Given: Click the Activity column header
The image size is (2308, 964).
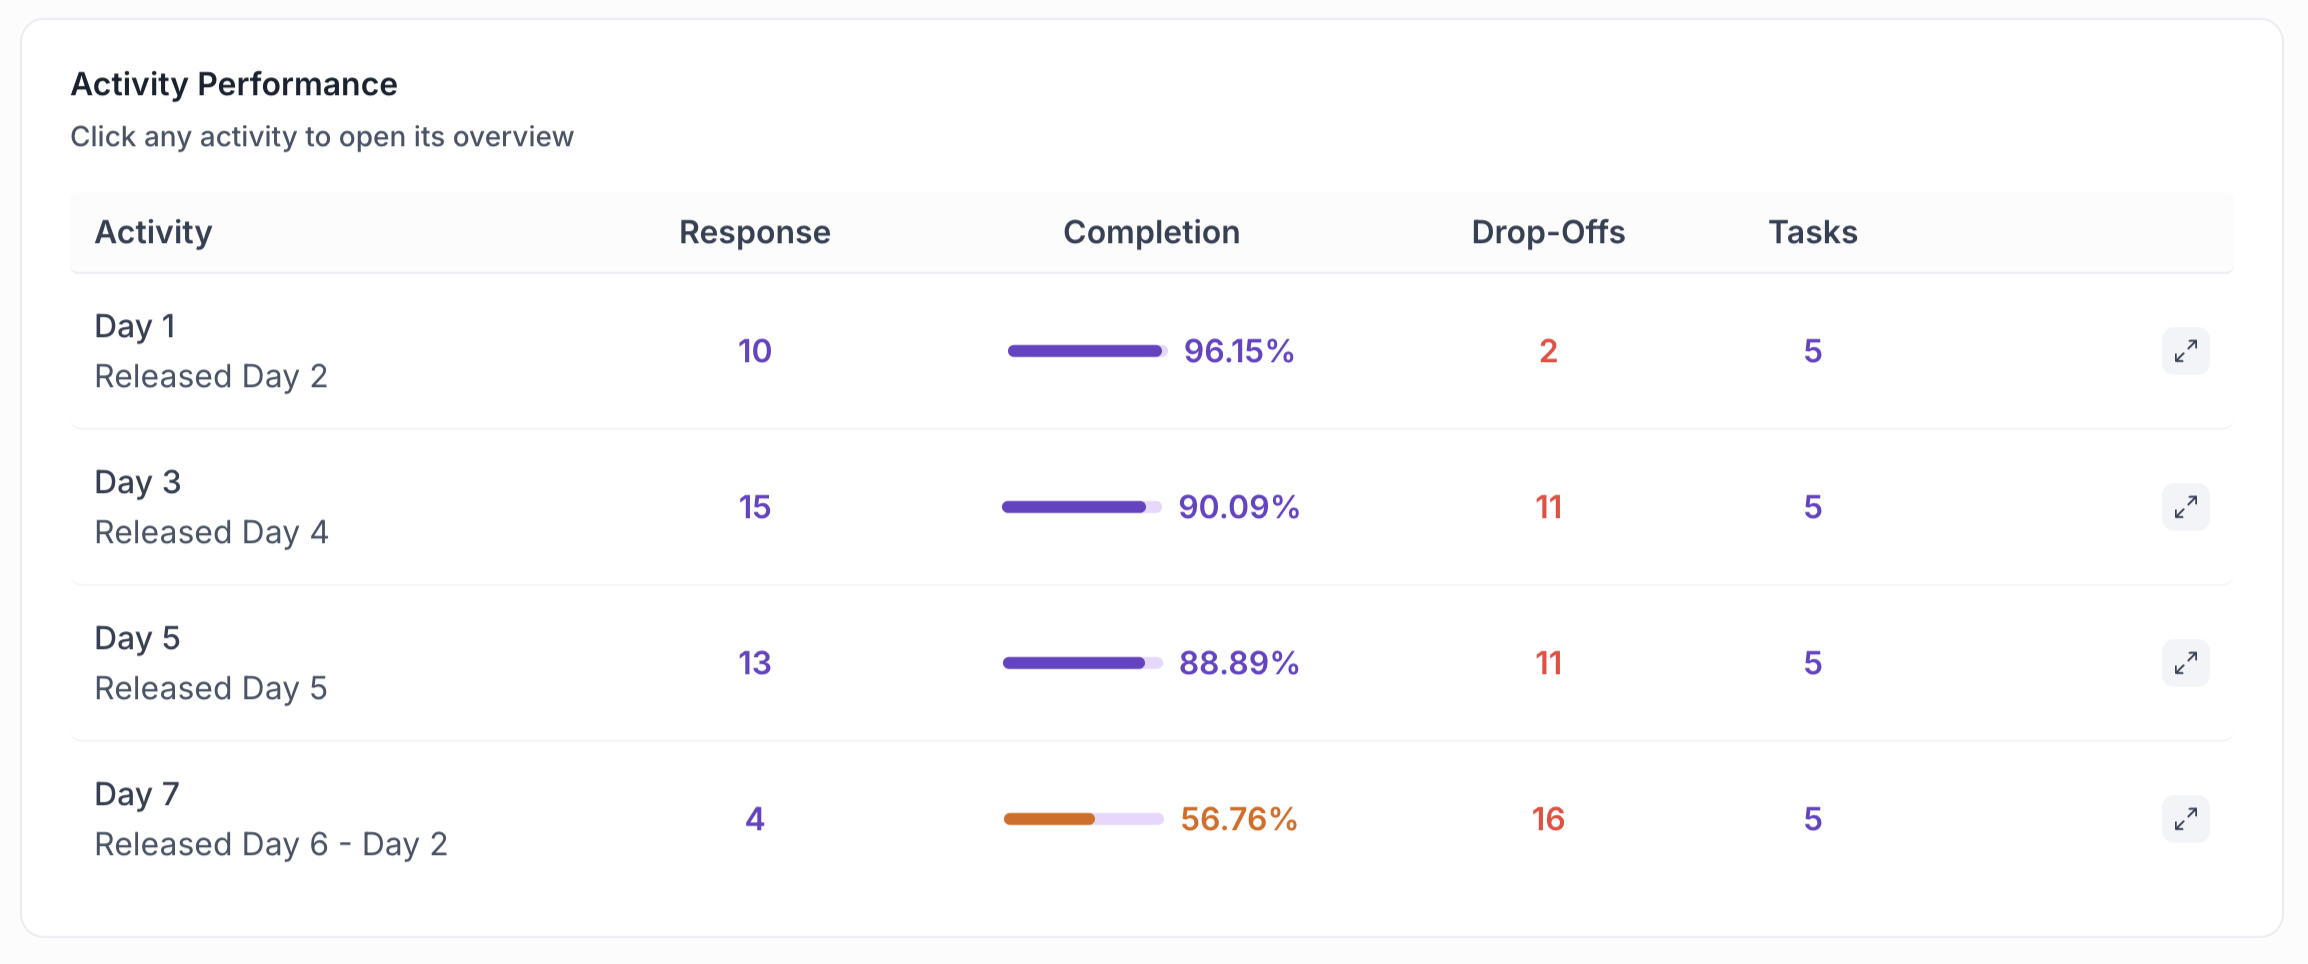Looking at the screenshot, I should (153, 232).
